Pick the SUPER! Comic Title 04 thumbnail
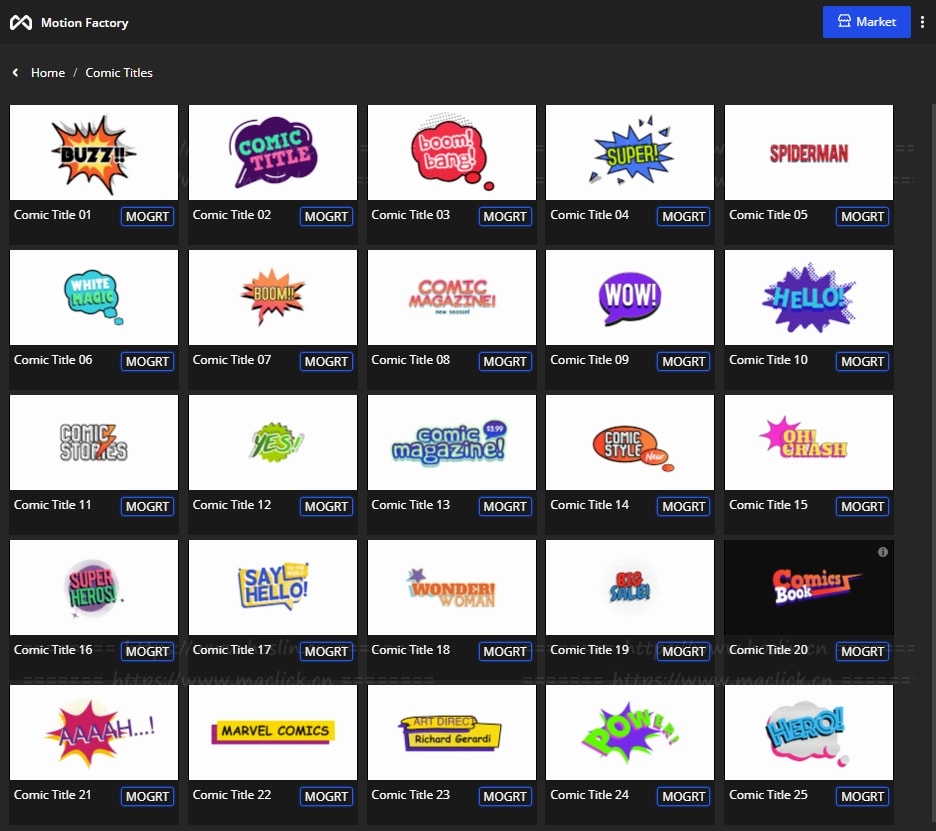This screenshot has height=831, width=936. point(630,152)
